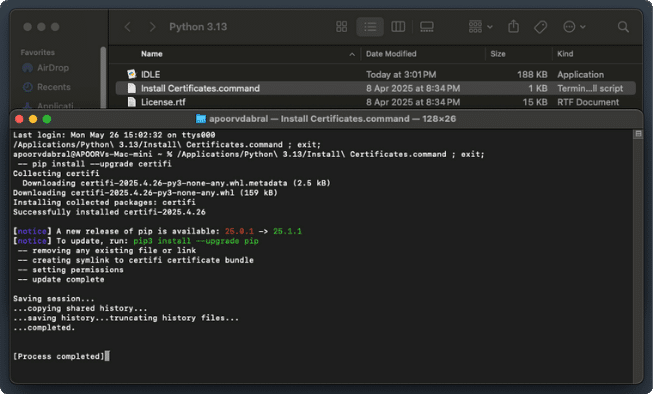Viewport: 653px width, 395px height.
Task: Click the 'Today at 3:01 PM' date cell
Action: (x=401, y=75)
